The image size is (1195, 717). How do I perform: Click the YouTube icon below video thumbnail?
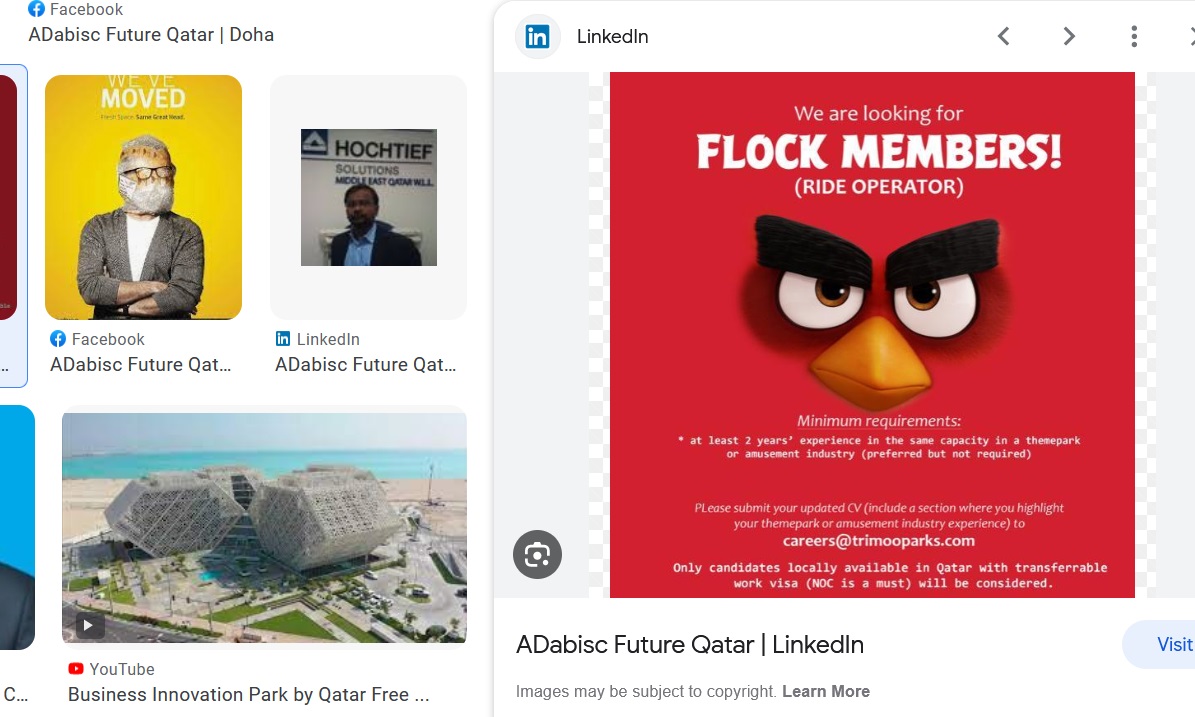(75, 668)
